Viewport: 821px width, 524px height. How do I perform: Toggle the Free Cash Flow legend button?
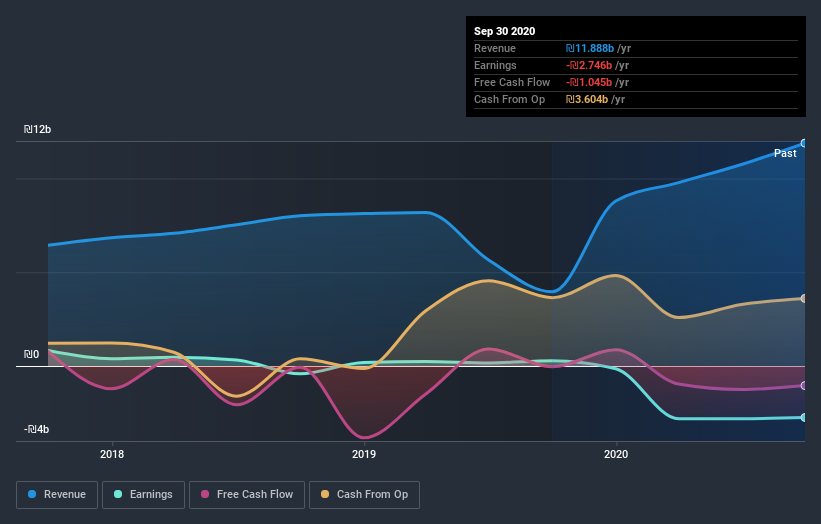tap(247, 495)
